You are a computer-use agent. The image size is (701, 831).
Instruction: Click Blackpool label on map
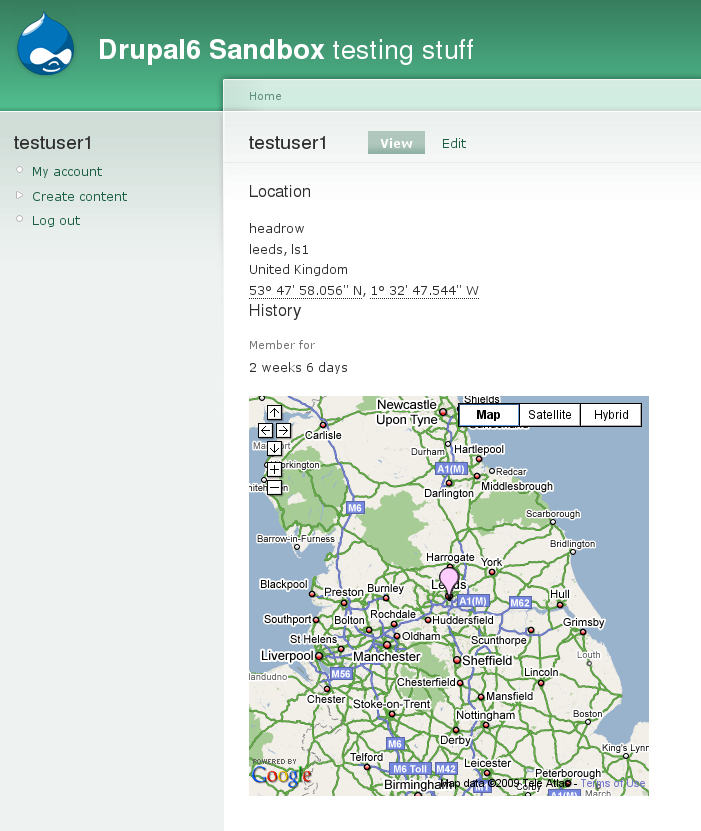pyautogui.click(x=283, y=584)
